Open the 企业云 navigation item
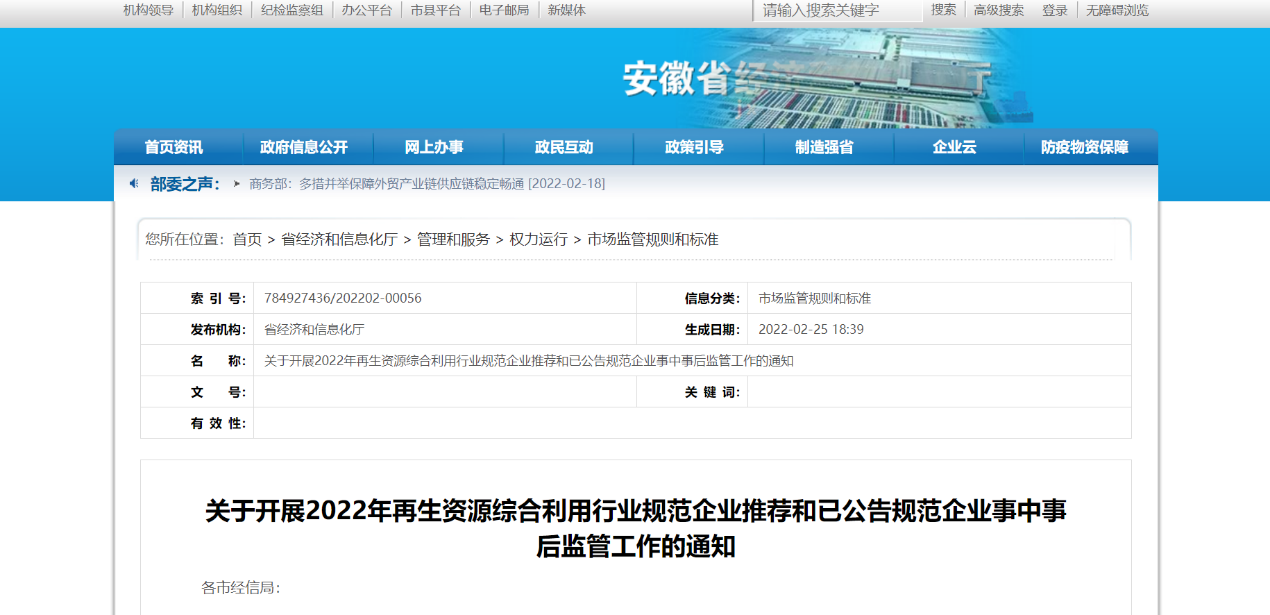The image size is (1270, 615). pyautogui.click(x=954, y=147)
